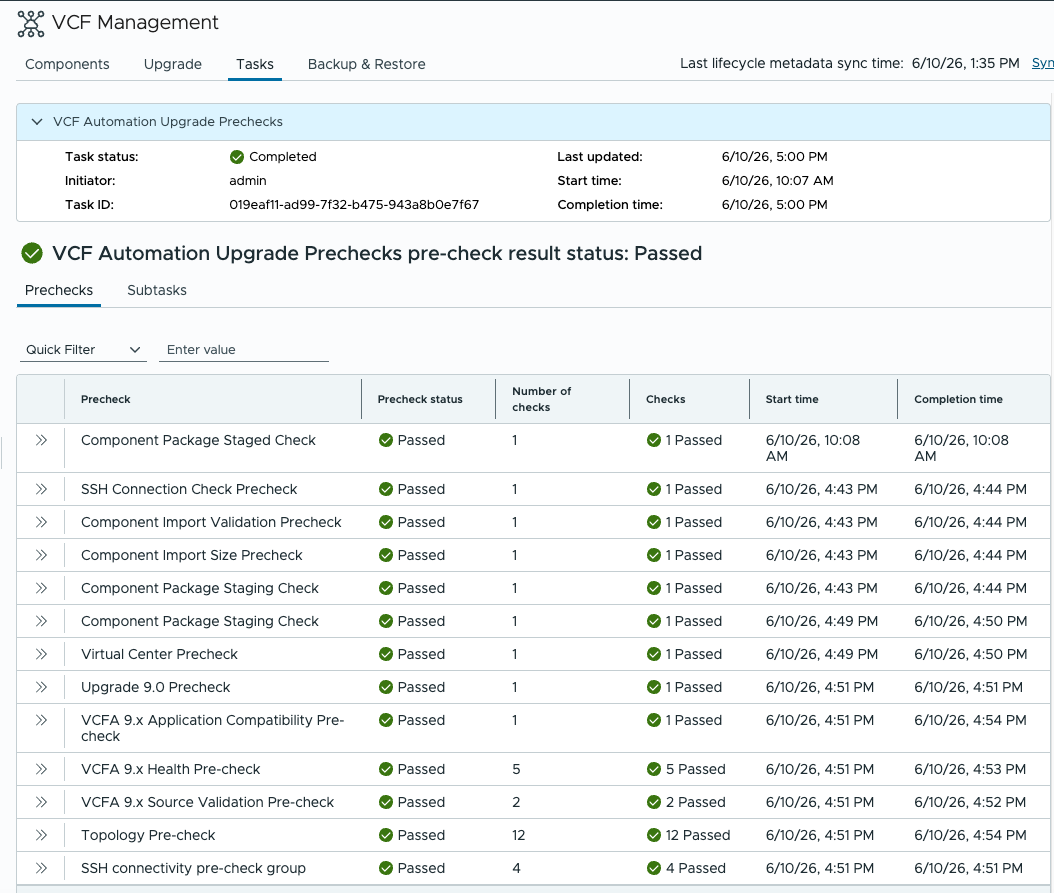Click the metadata sync time 6/10/26, 1:35 PM
This screenshot has width=1054, height=893.
[965, 63]
